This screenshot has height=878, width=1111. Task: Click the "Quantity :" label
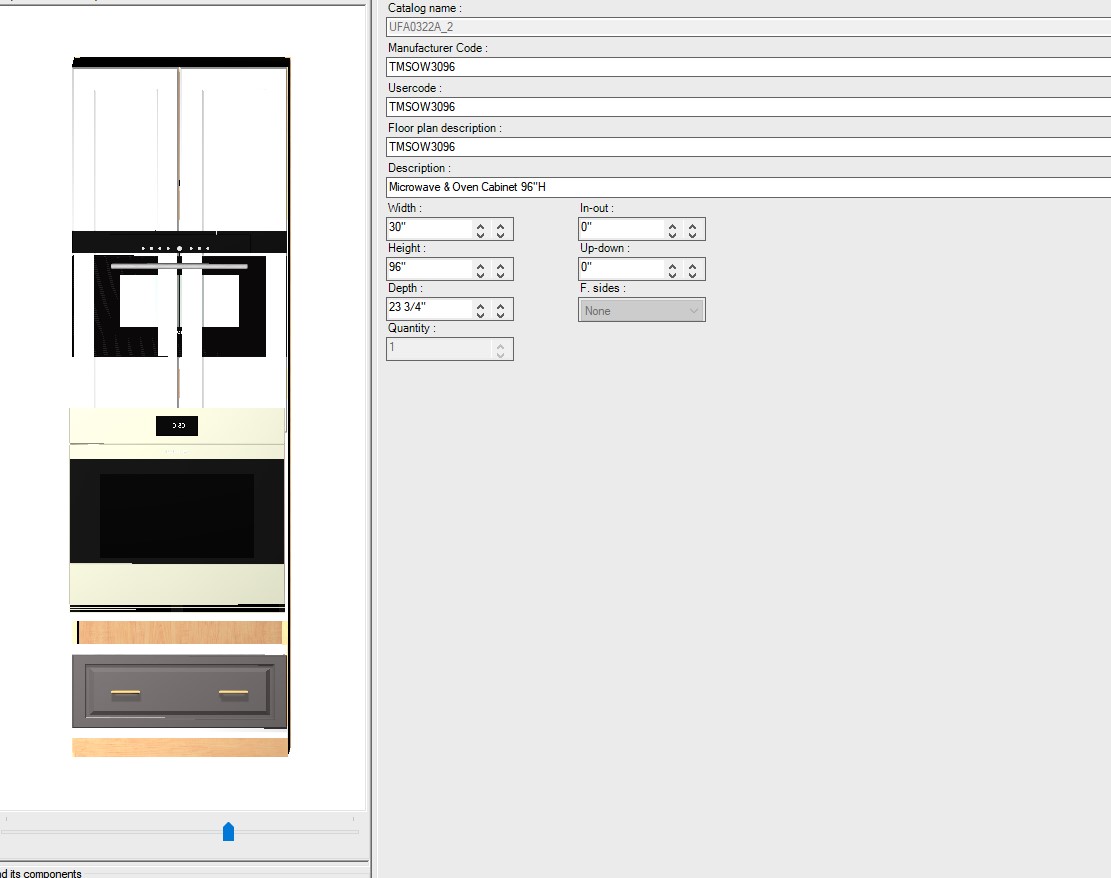[x=412, y=328]
